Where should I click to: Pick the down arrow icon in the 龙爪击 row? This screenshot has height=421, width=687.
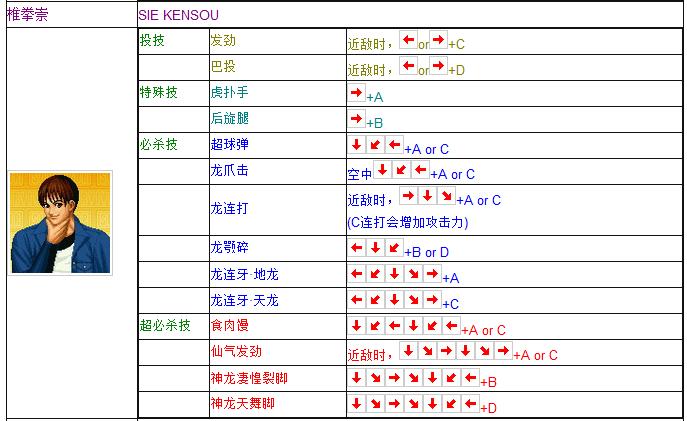click(382, 170)
